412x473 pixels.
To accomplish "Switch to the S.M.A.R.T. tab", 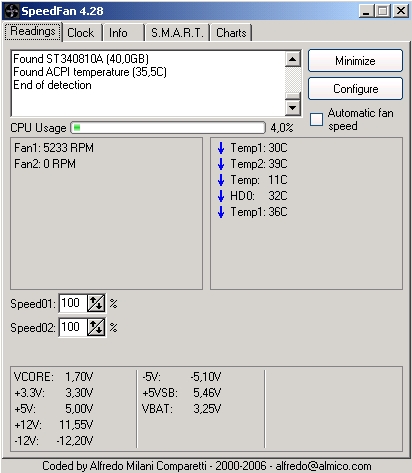I will point(177,33).
